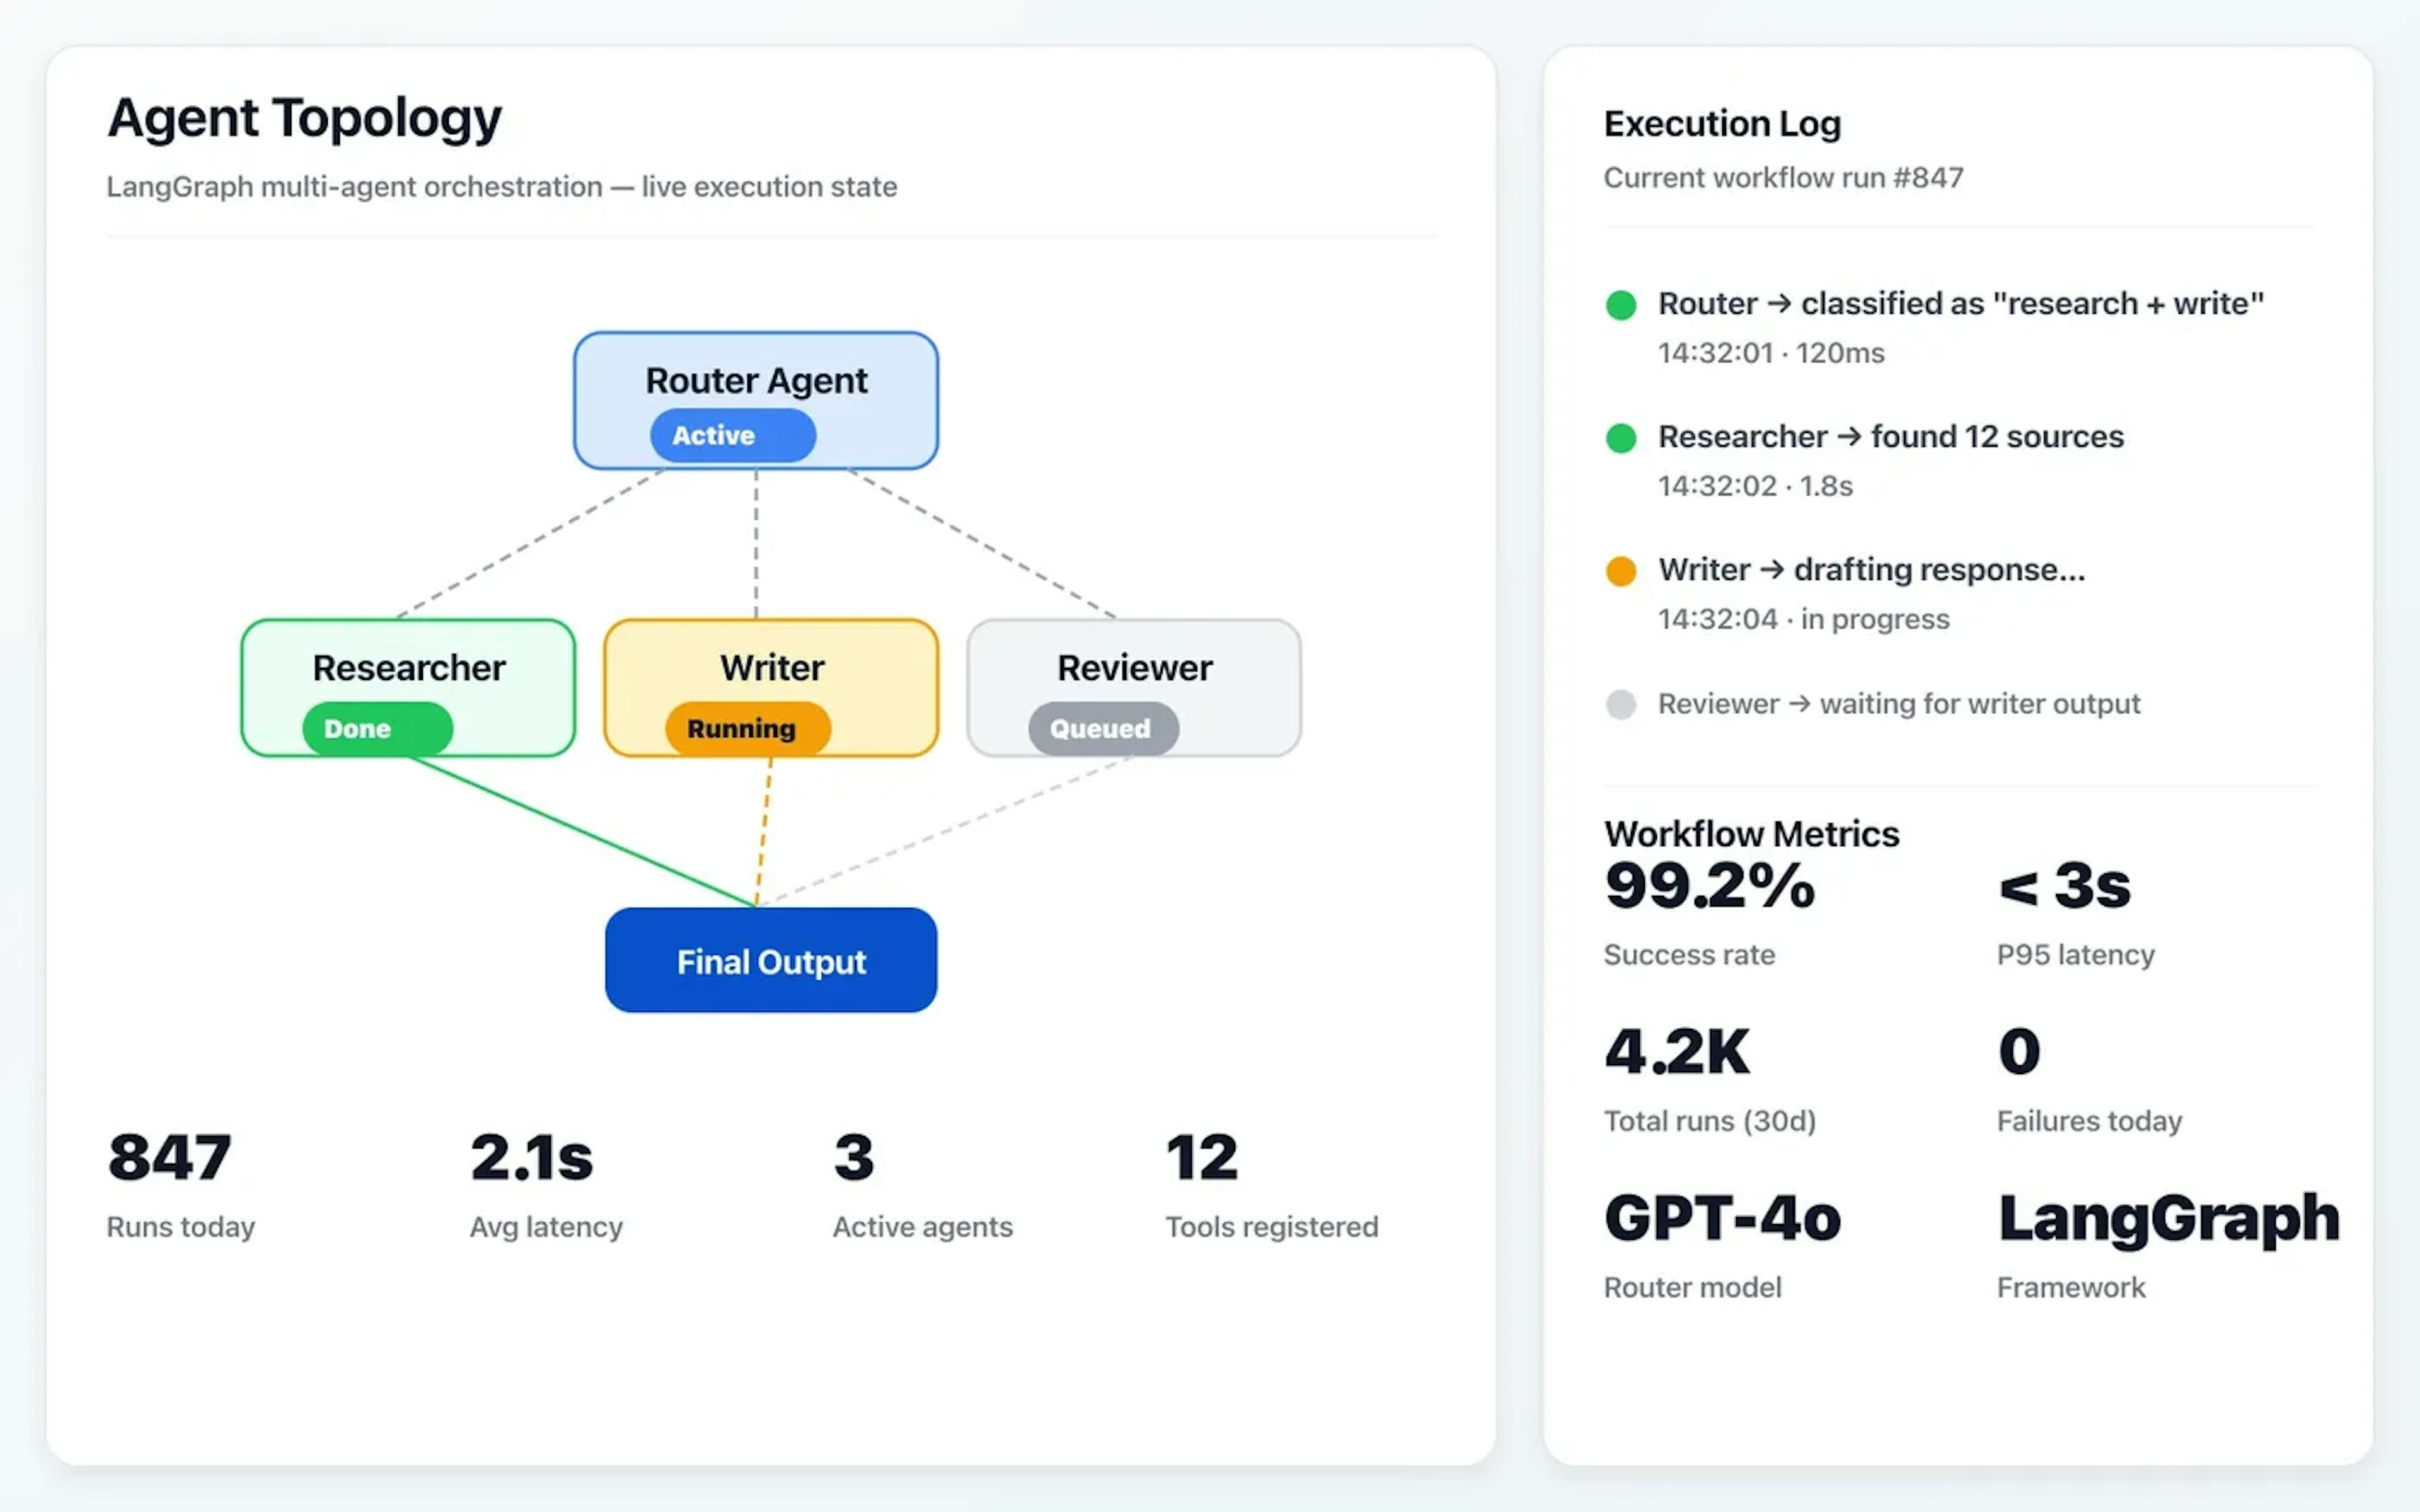Click the orange status dot beside the Writer log entry
The width and height of the screenshot is (2420, 1512).
1622,570
